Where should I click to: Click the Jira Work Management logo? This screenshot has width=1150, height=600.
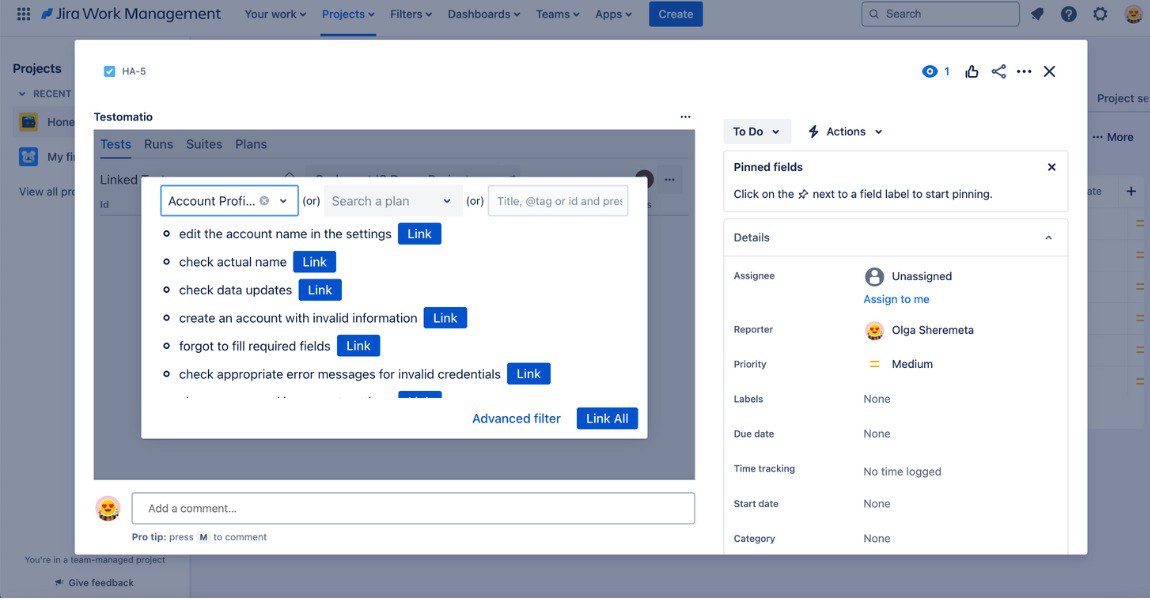click(x=131, y=14)
